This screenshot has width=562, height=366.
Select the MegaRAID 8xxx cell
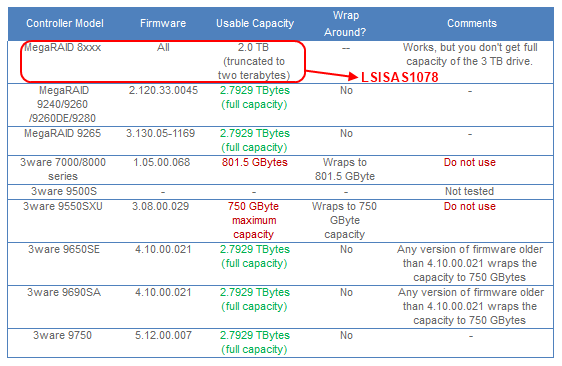(63, 48)
